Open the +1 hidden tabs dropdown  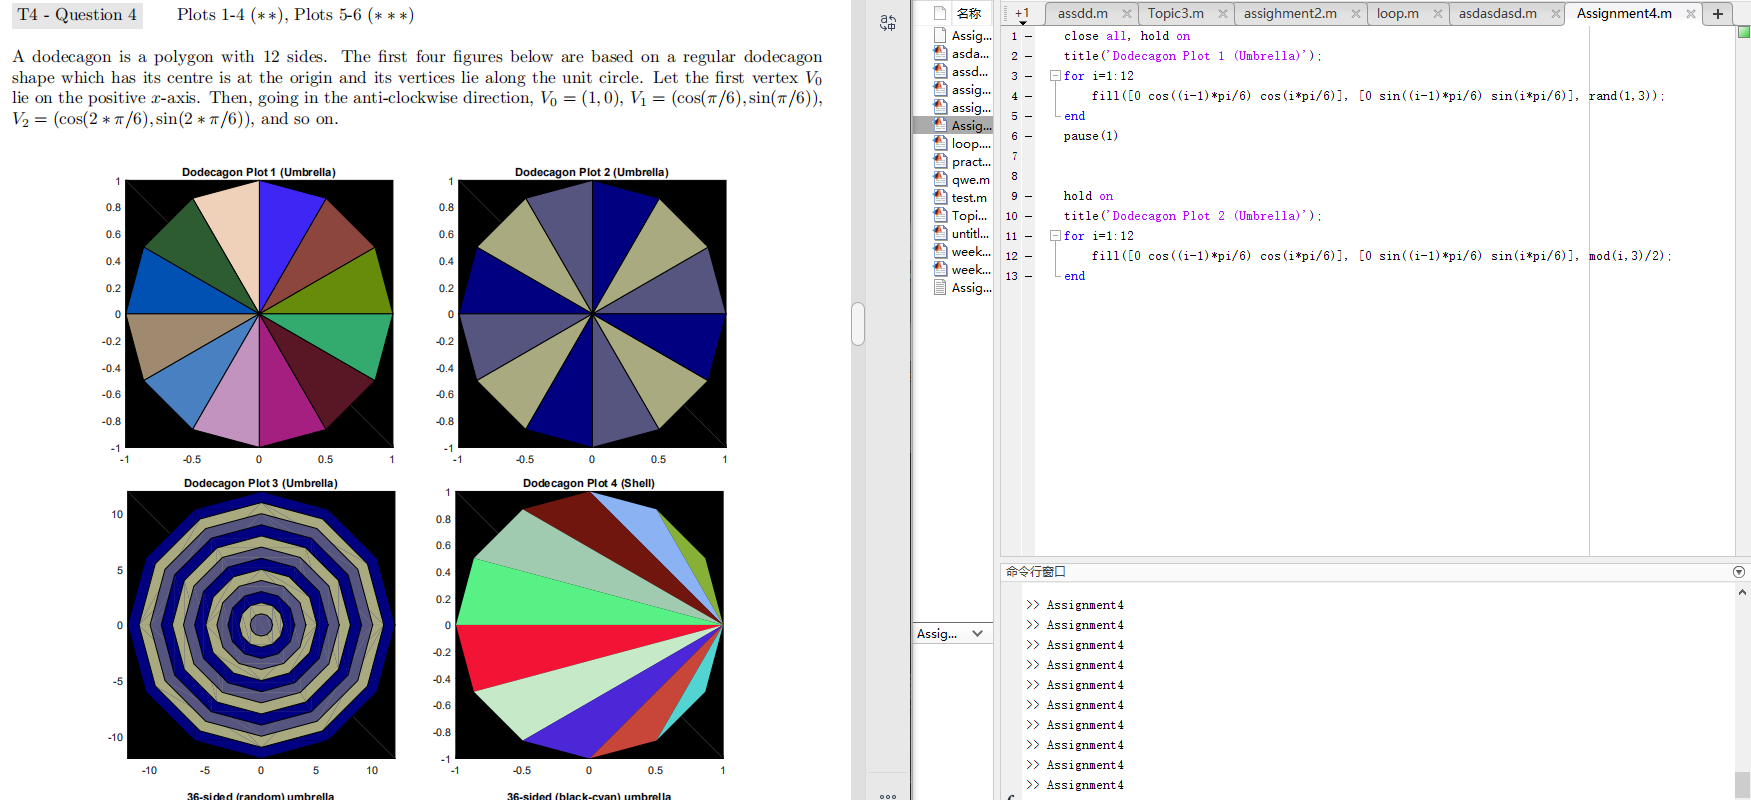pos(1022,15)
